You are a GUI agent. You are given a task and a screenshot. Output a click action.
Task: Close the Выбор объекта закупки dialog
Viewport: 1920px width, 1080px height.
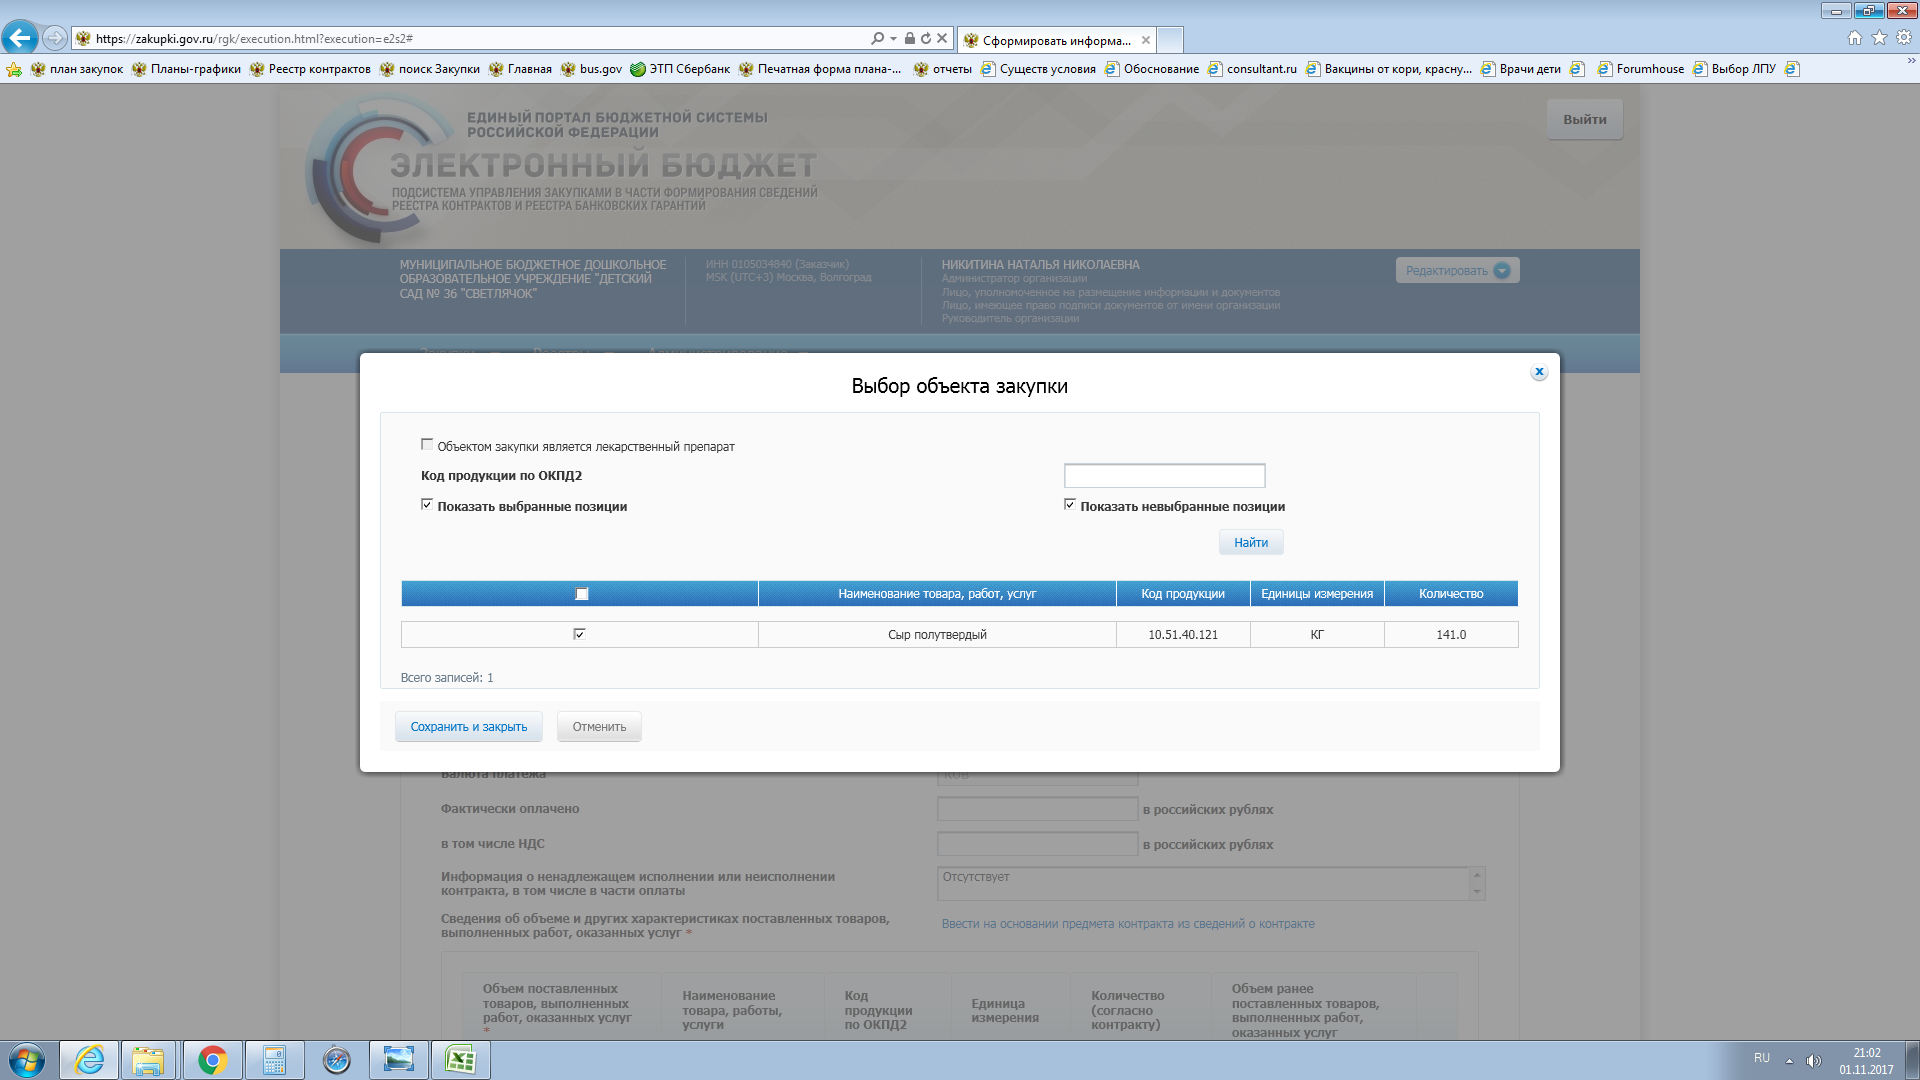[x=1539, y=372]
